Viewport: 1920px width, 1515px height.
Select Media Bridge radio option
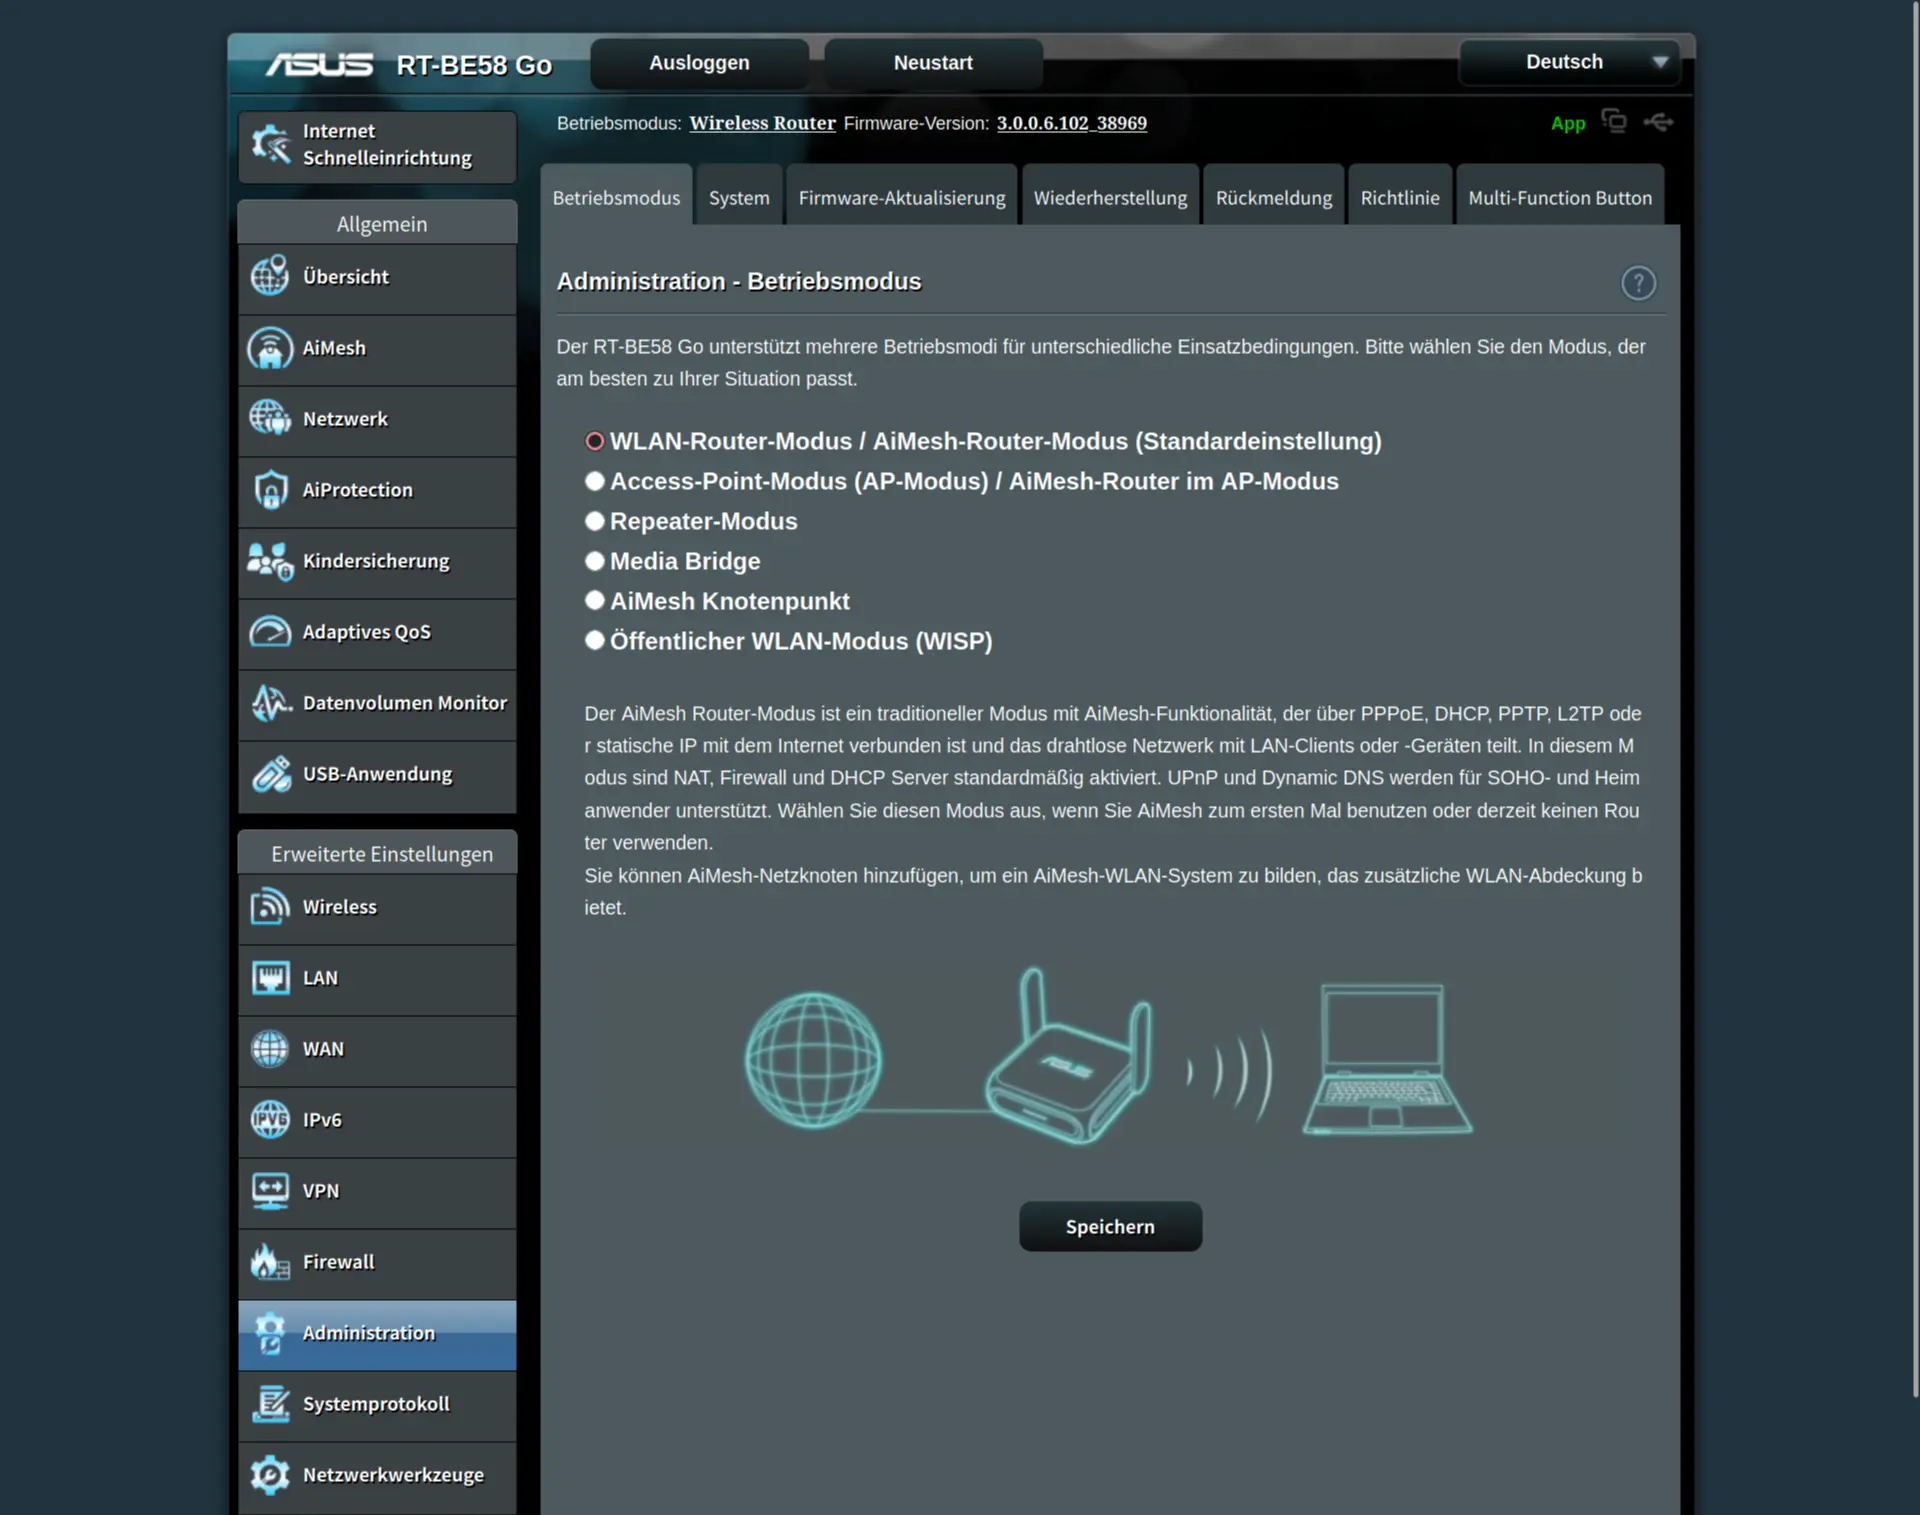pos(595,561)
